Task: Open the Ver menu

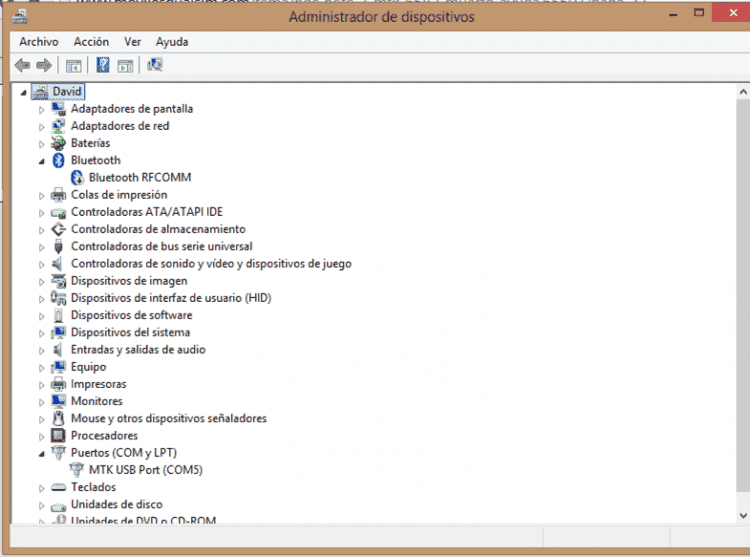Action: click(x=132, y=42)
